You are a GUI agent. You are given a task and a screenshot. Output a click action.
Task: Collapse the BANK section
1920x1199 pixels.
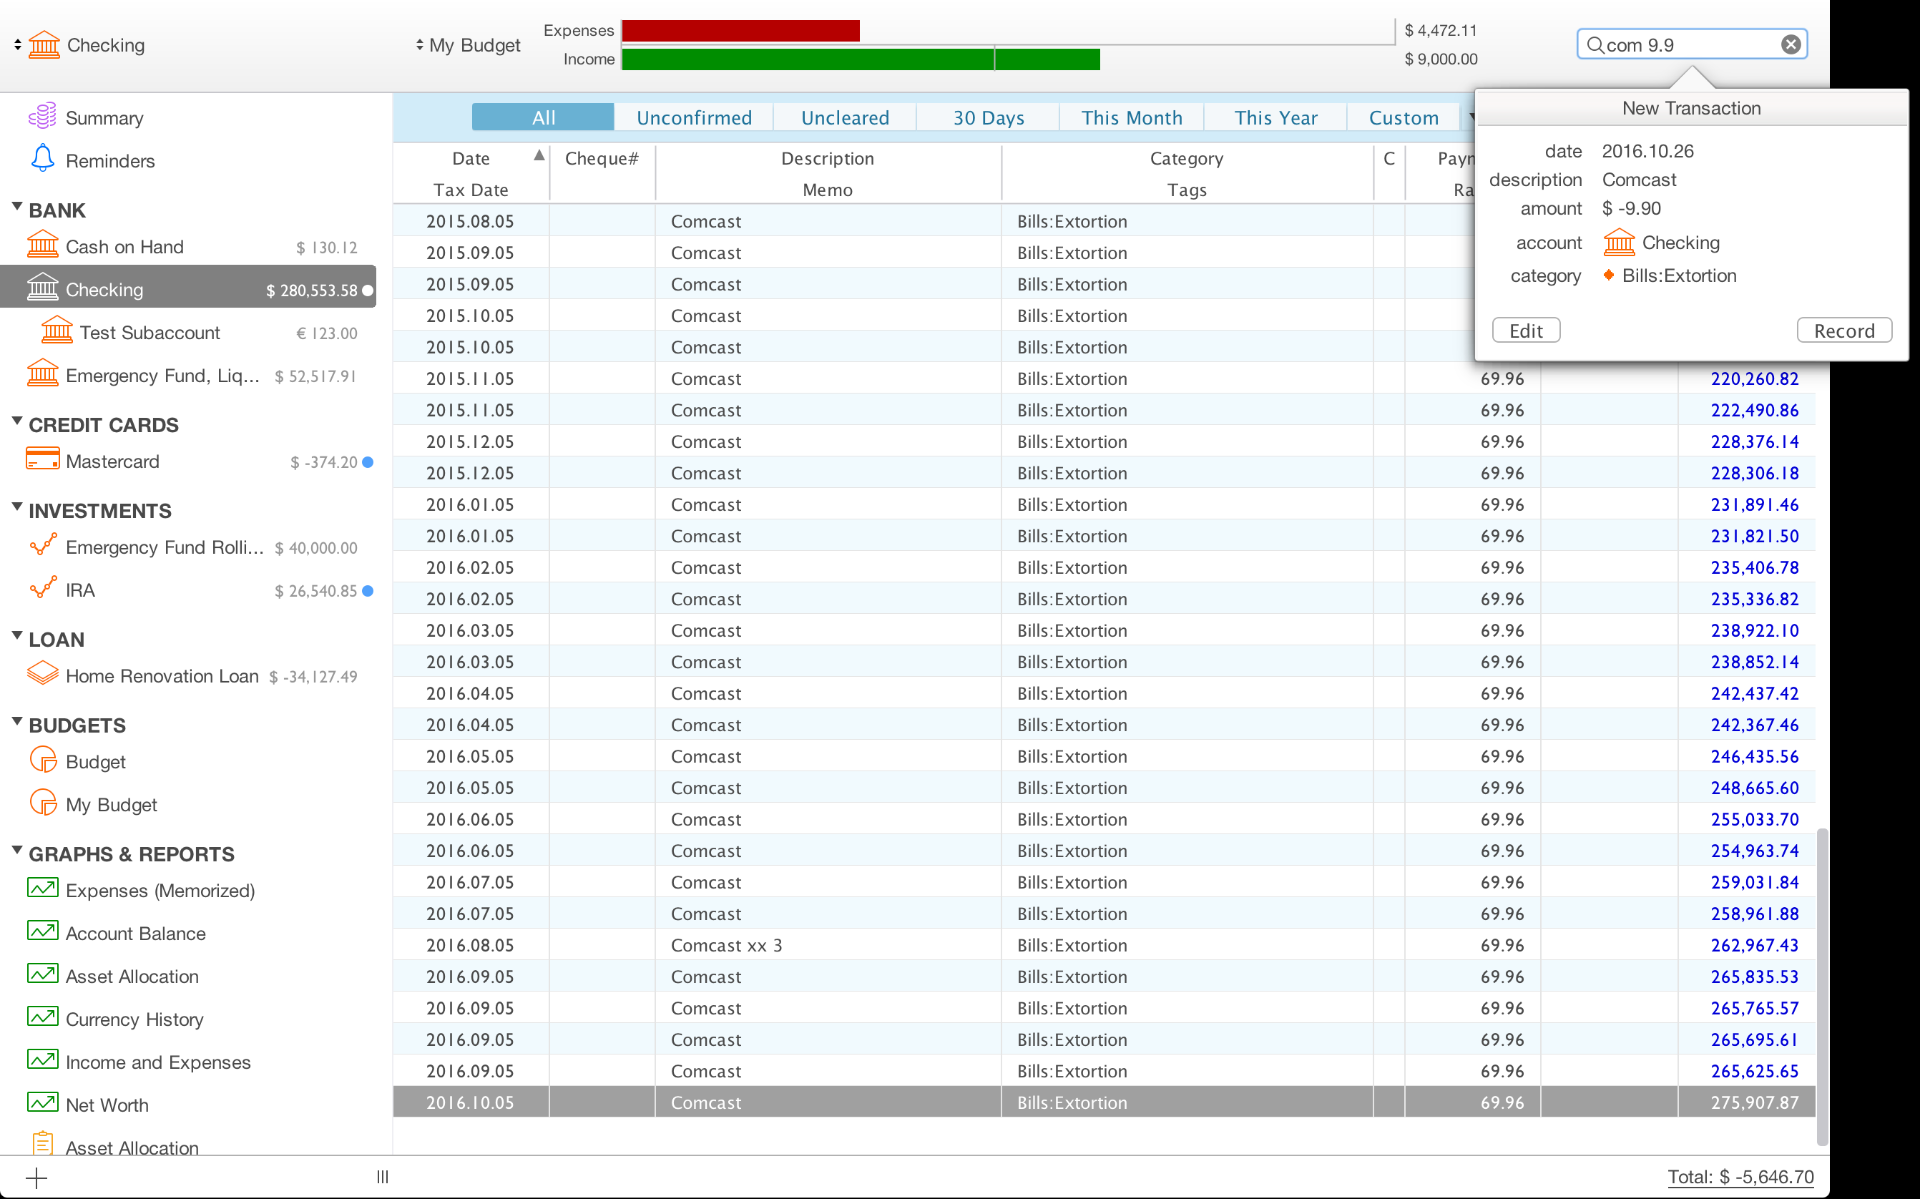click(17, 208)
